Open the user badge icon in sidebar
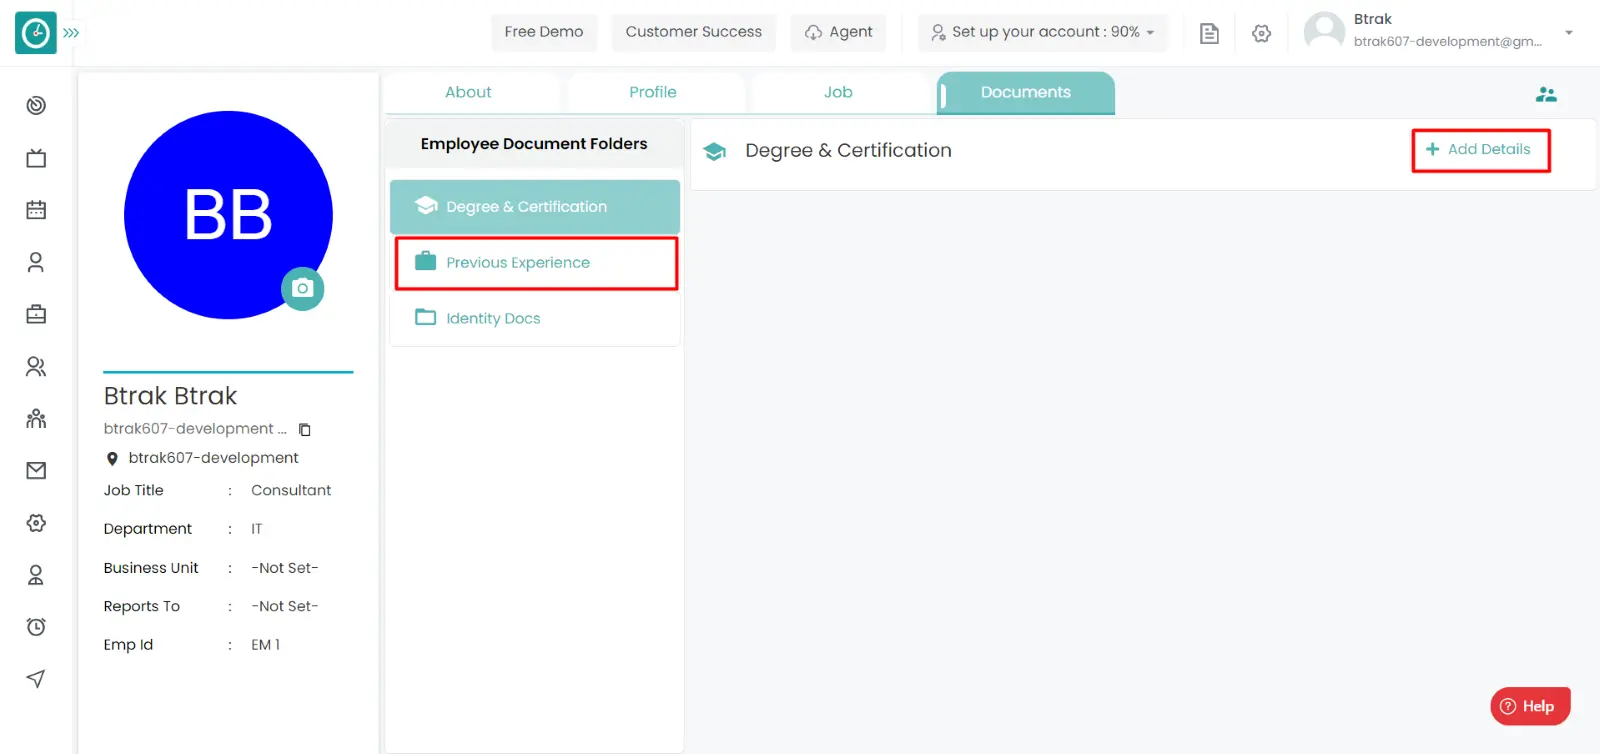Viewport: 1600px width, 754px height. pos(36,575)
